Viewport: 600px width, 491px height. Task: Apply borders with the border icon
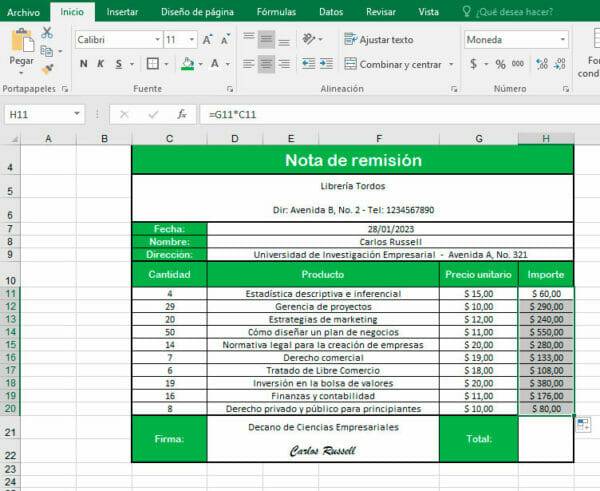click(x=153, y=64)
